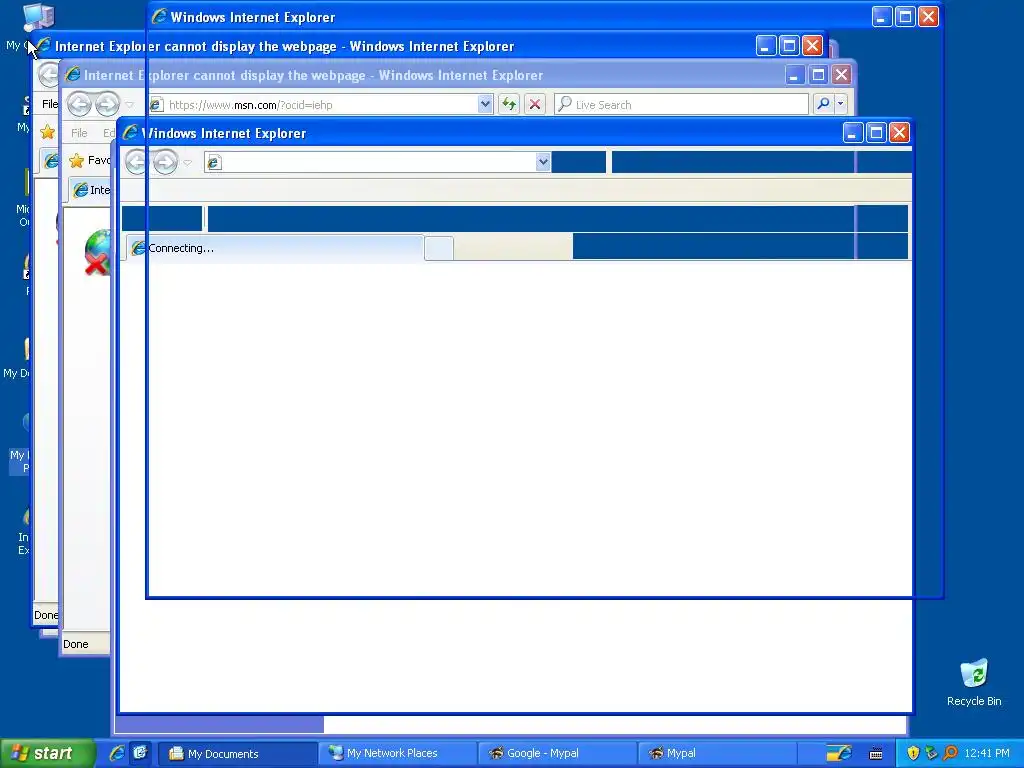The image size is (1024, 768).
Task: Click the Back arrow in the rearmost error window
Action: coord(48,75)
